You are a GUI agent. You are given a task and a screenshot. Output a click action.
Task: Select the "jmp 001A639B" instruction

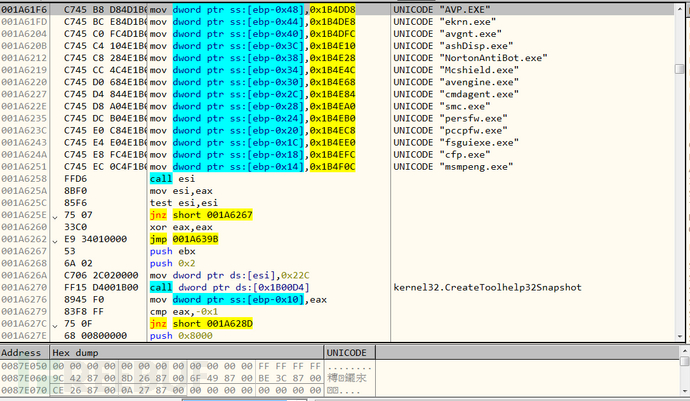click(184, 239)
